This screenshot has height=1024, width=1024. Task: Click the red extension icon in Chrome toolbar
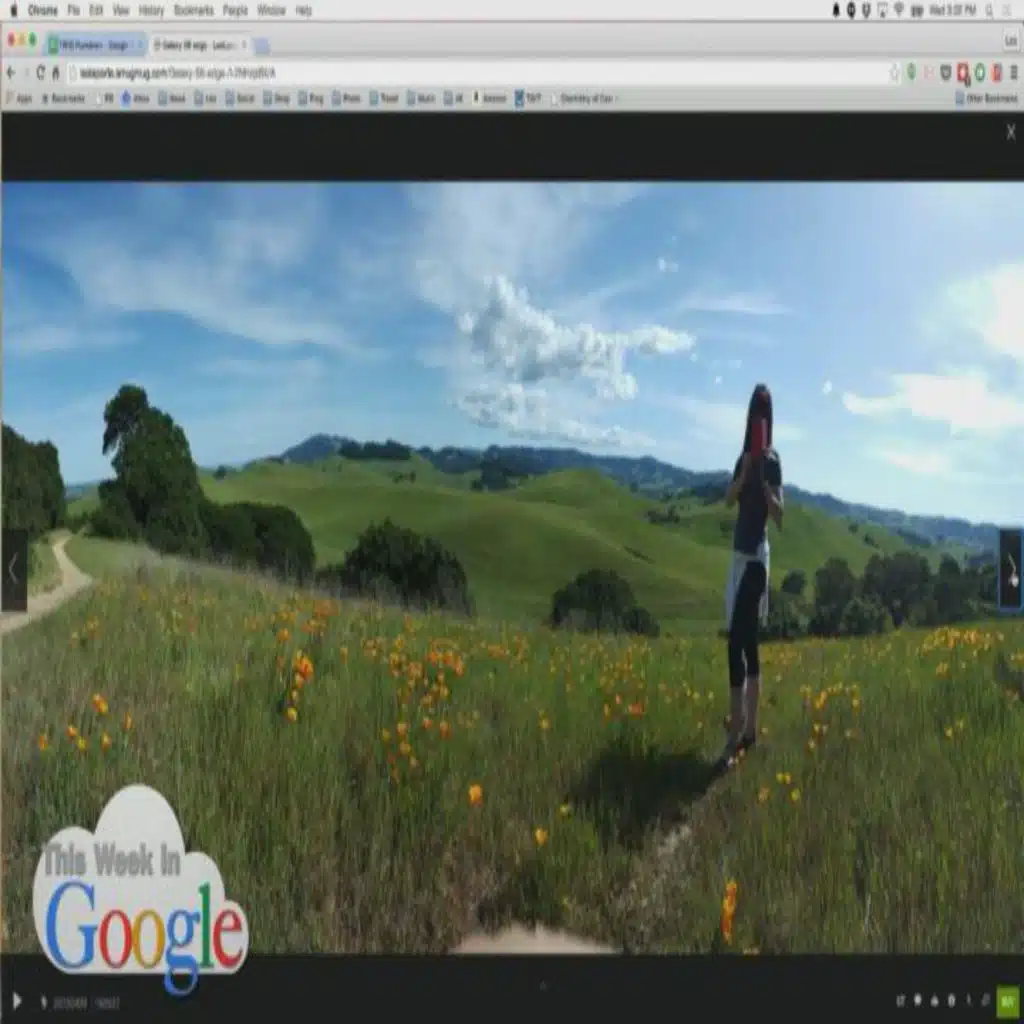tap(963, 72)
